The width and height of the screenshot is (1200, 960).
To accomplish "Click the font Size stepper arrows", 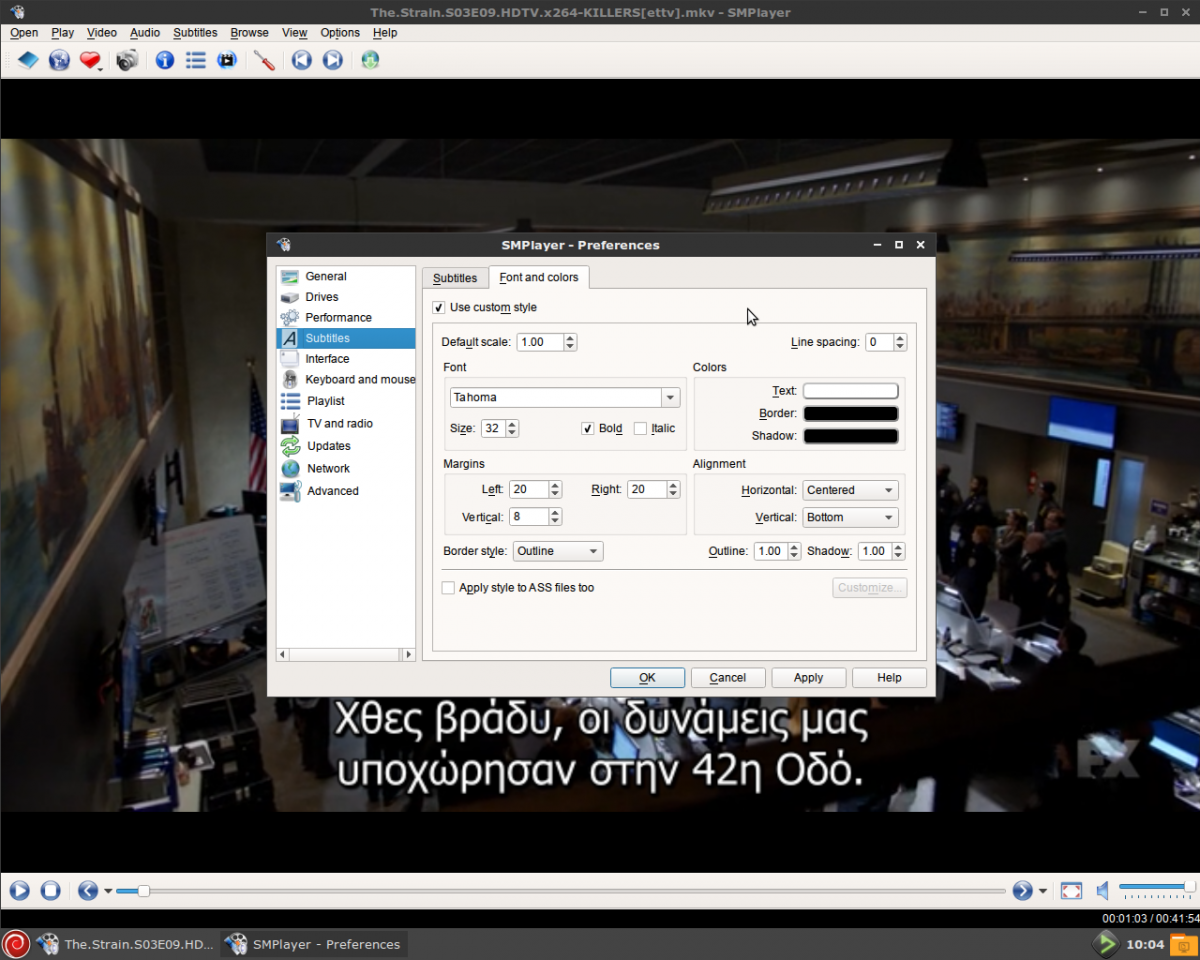I will (512, 429).
